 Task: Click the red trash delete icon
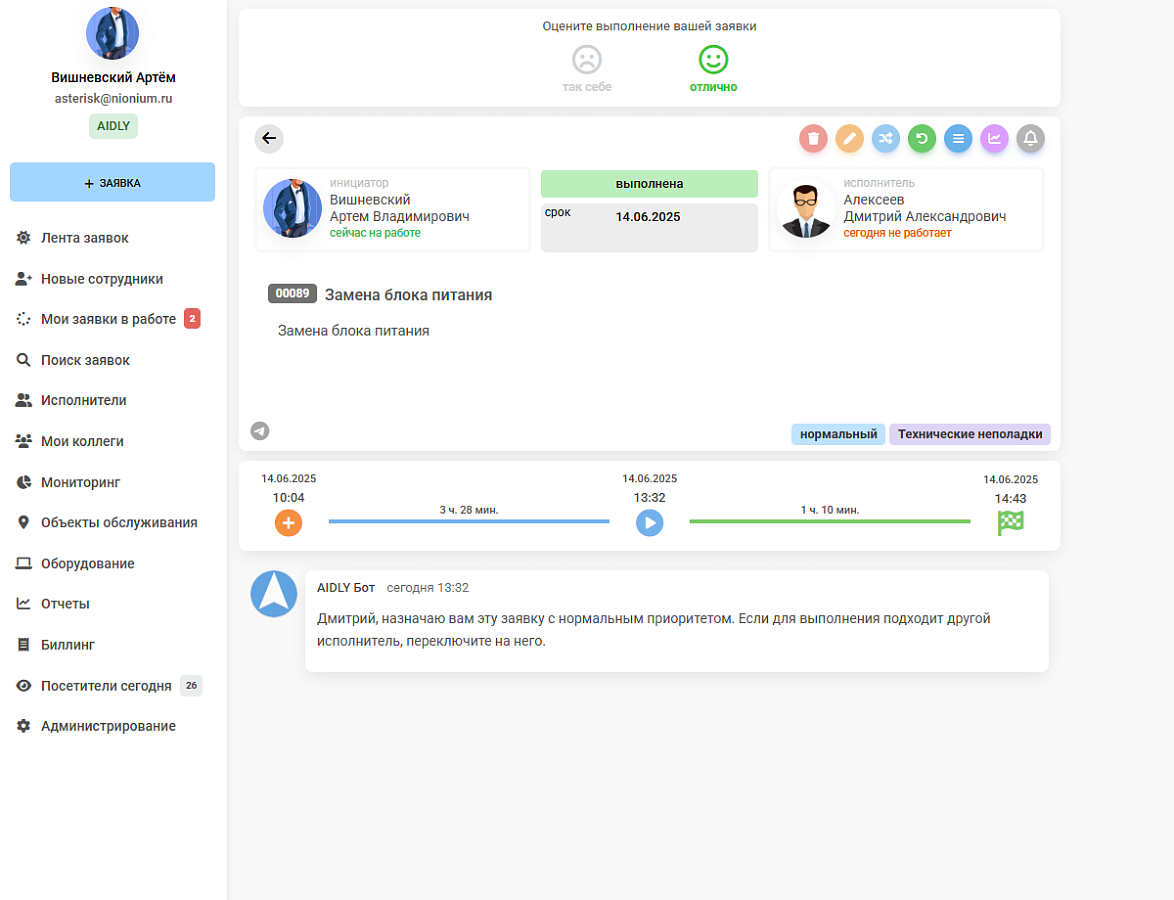tap(813, 139)
